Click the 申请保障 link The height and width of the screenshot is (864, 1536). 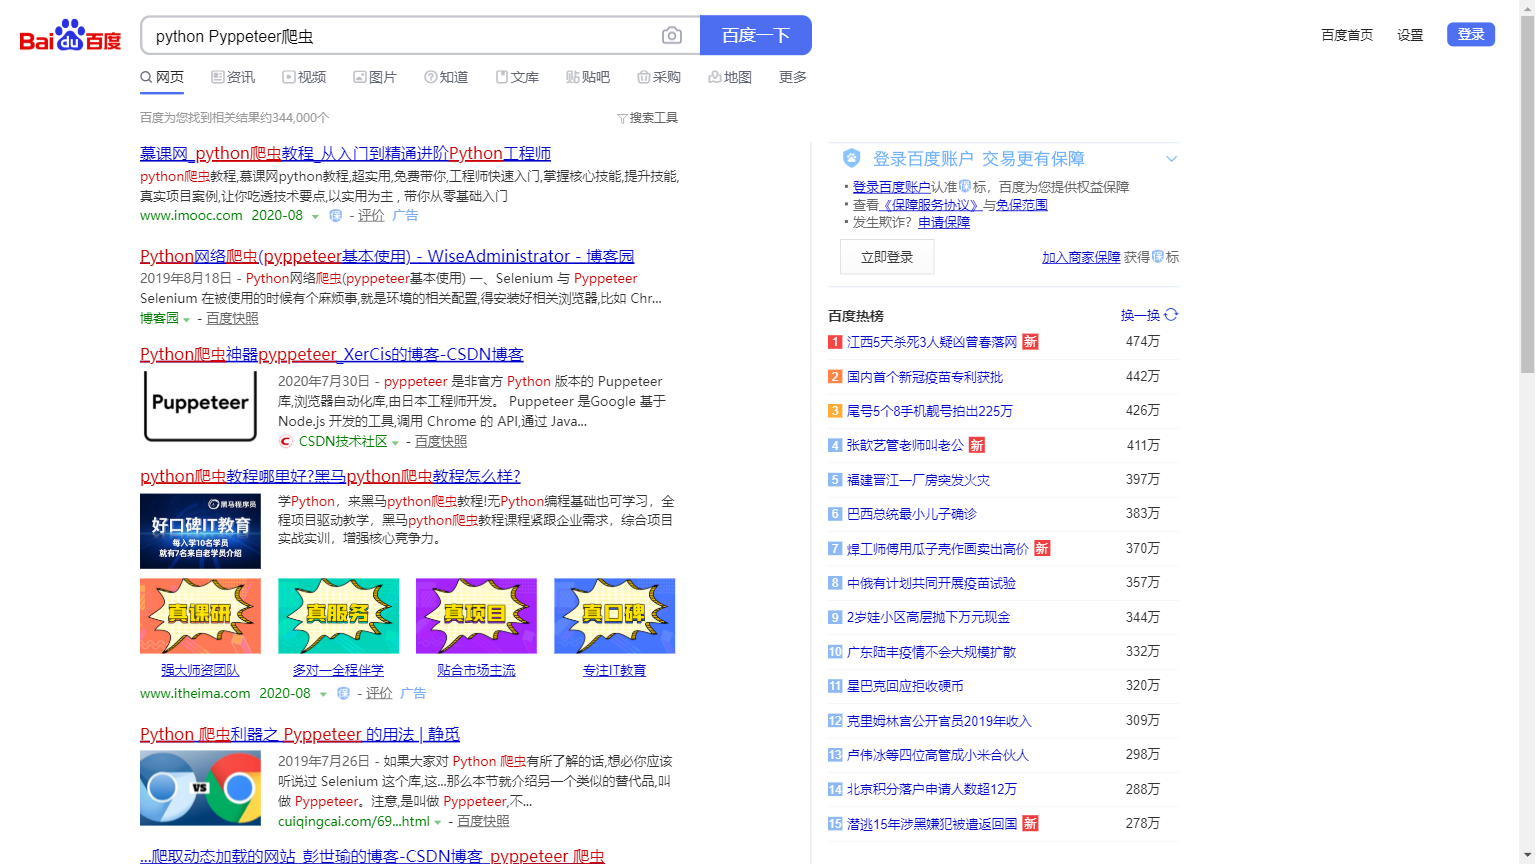pos(944,222)
